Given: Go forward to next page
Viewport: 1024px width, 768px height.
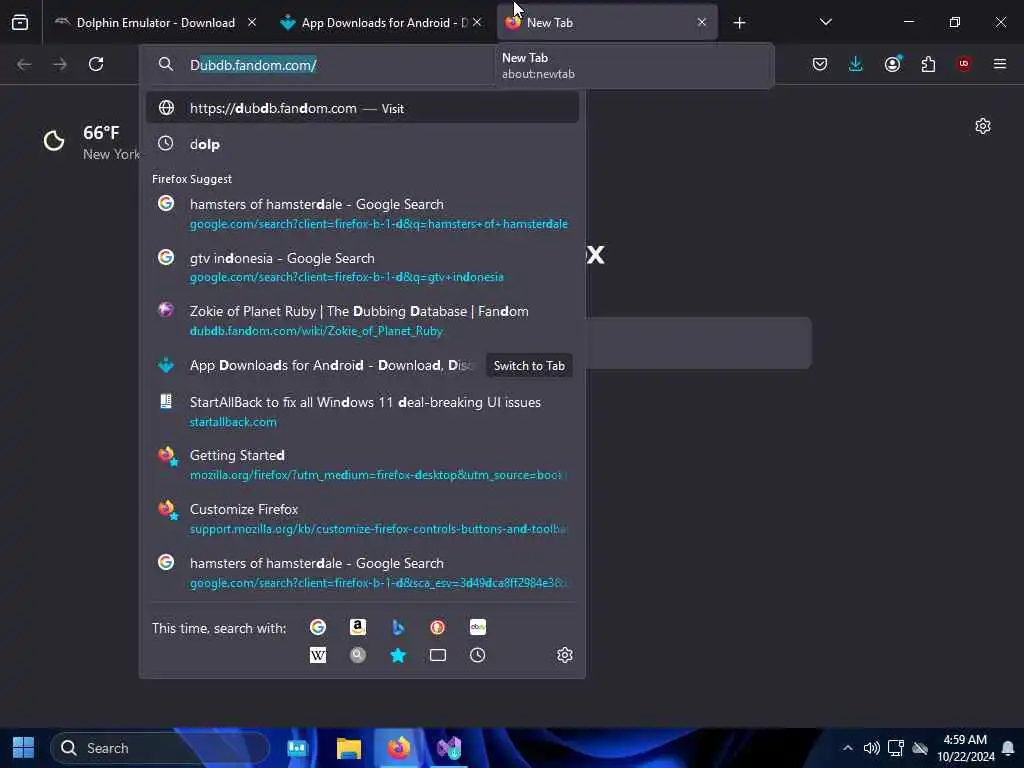Looking at the screenshot, I should click(60, 64).
